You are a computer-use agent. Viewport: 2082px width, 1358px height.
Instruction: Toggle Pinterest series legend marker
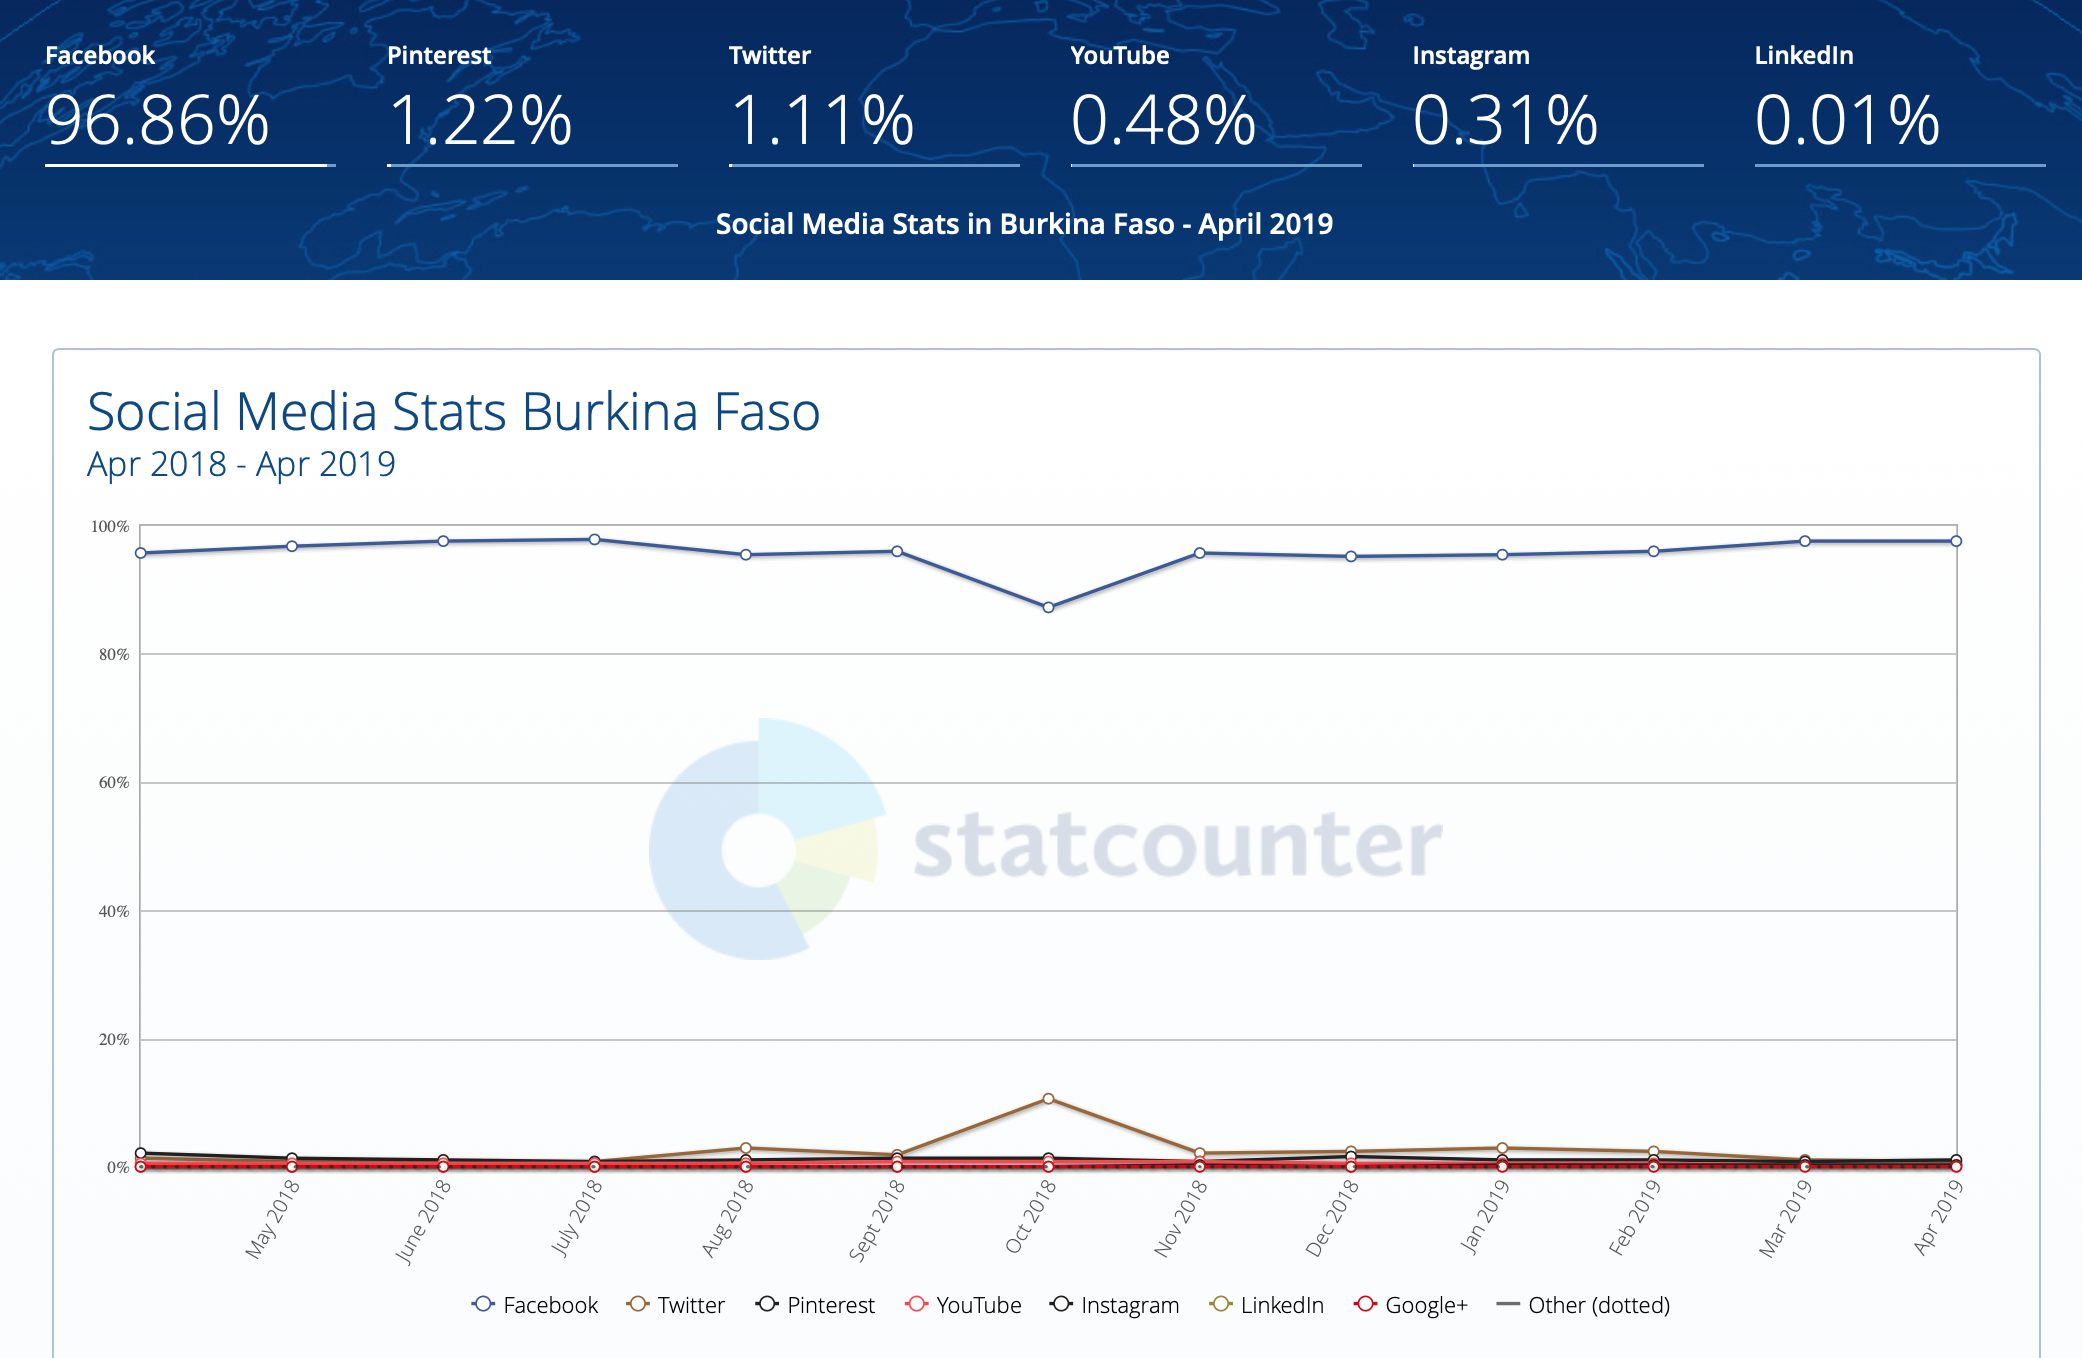tap(767, 1304)
